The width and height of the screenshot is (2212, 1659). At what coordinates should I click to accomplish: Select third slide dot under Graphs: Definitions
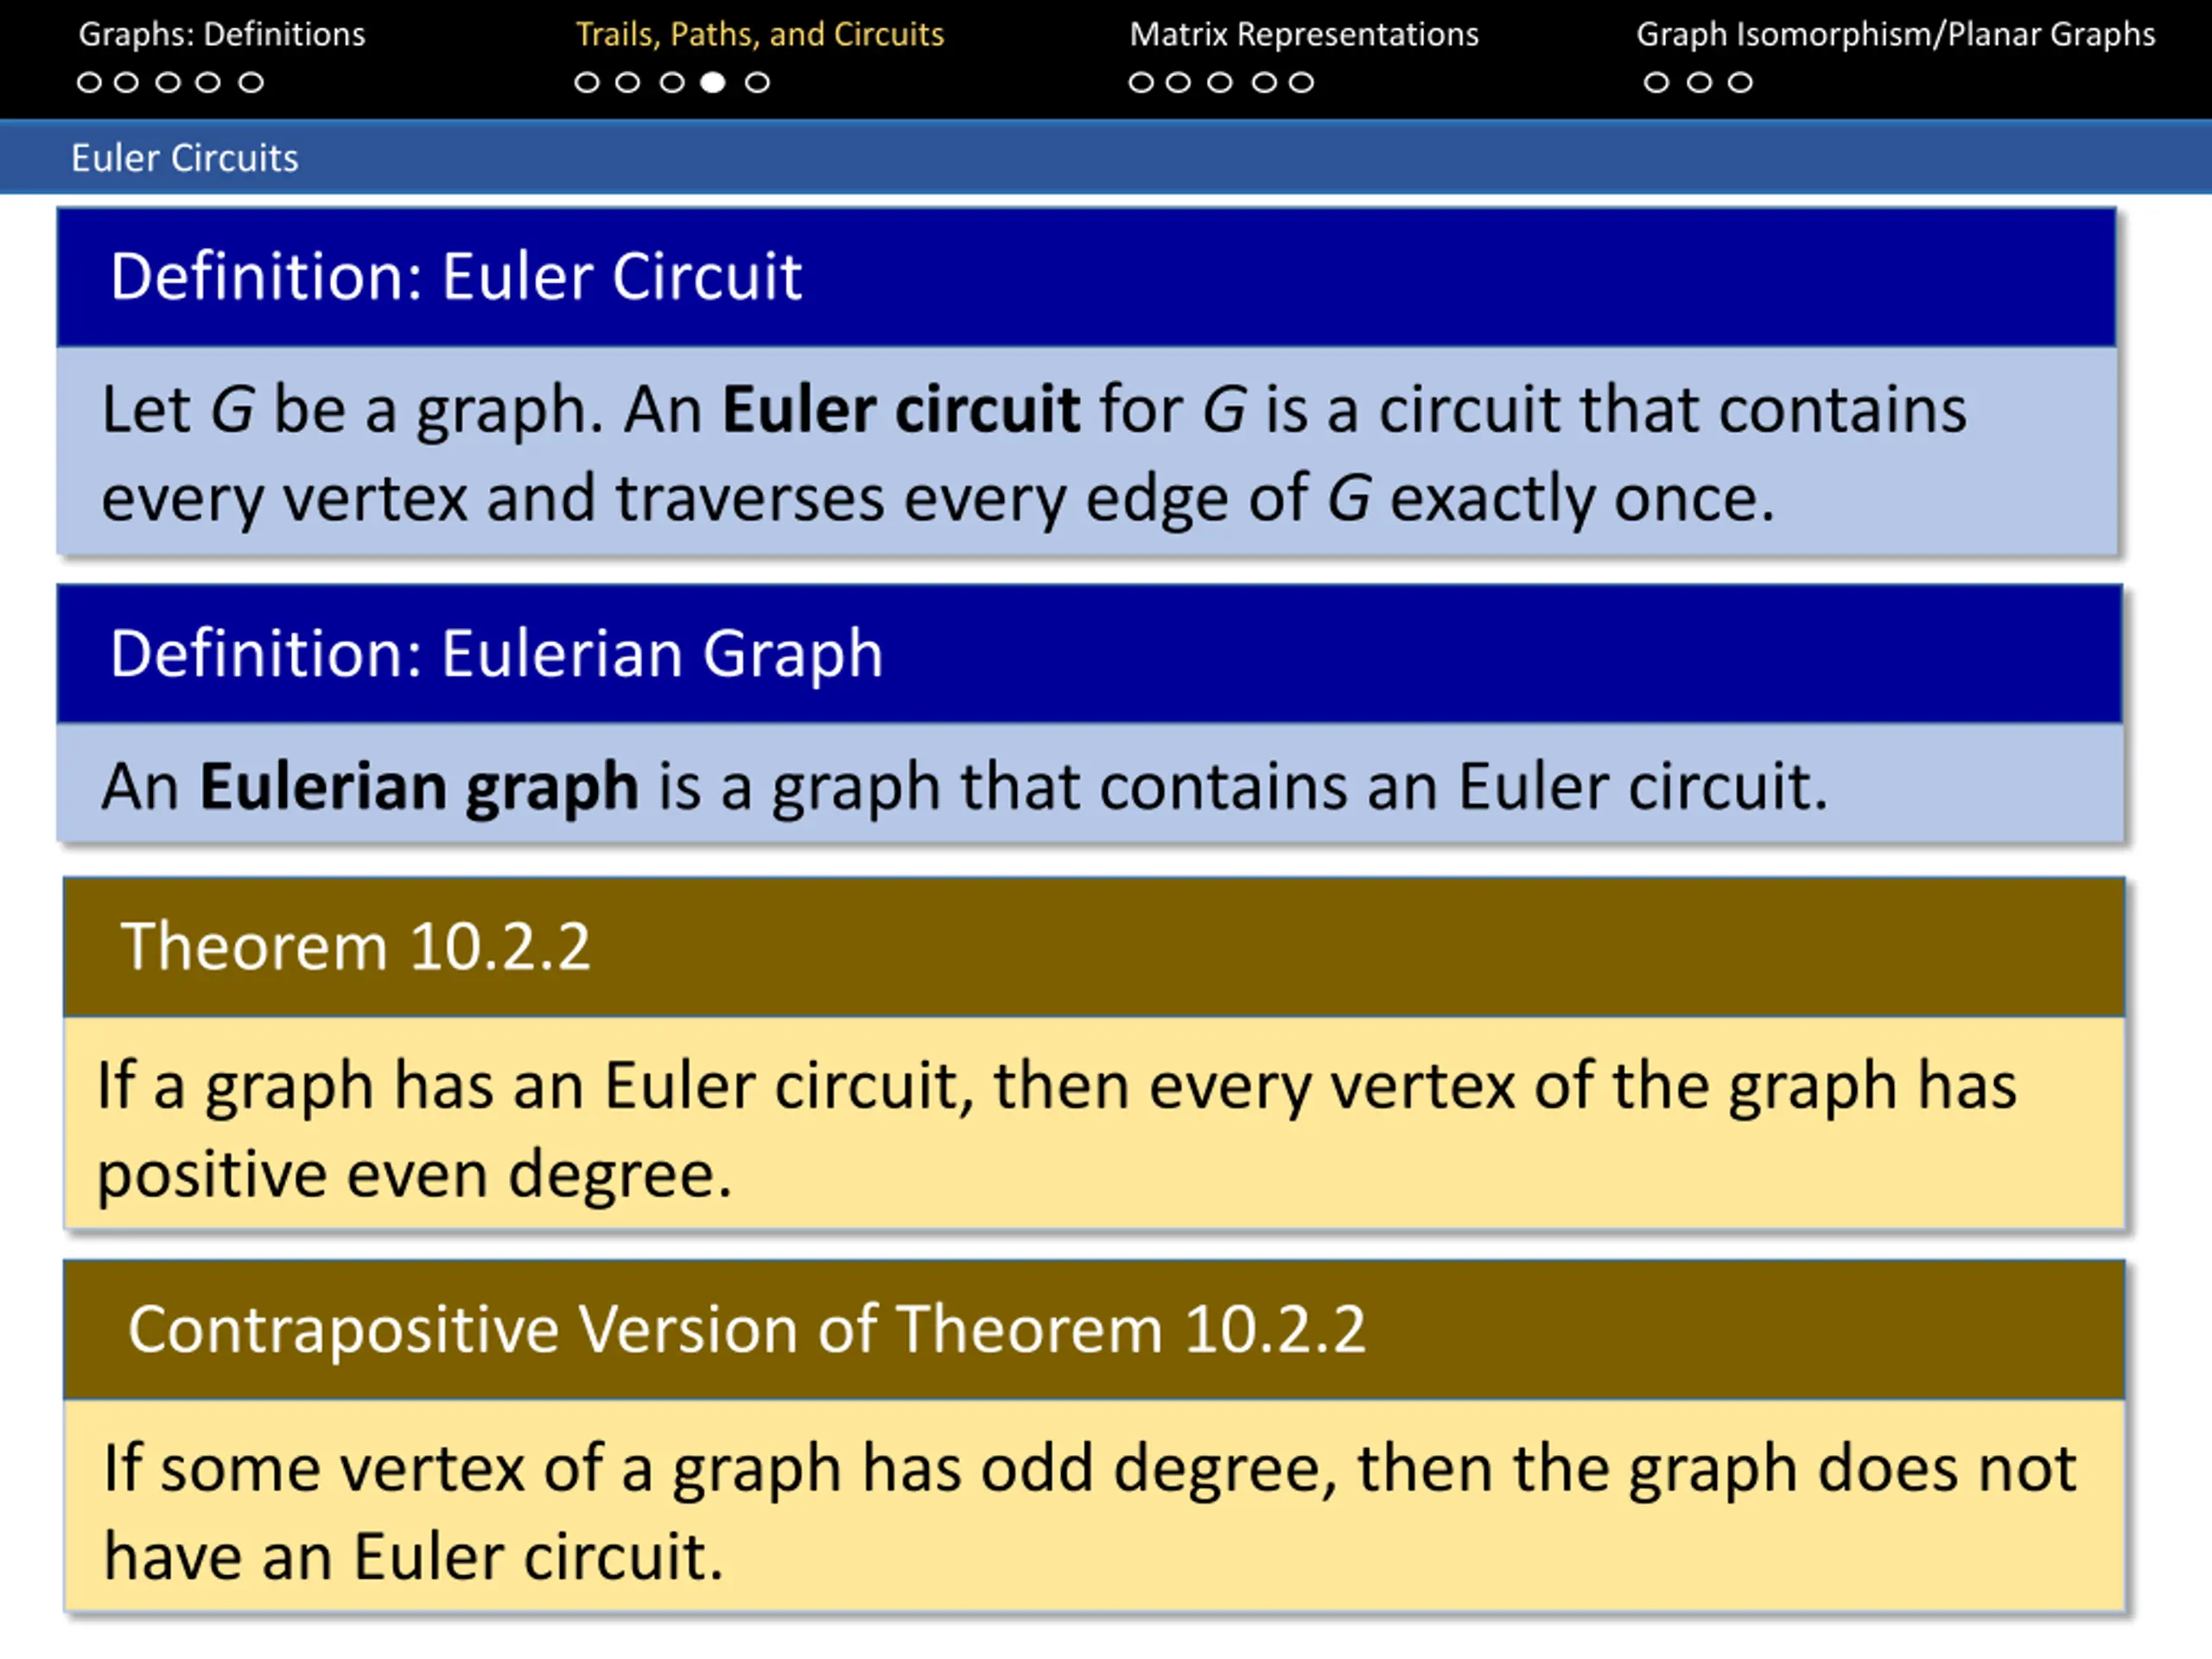click(x=168, y=82)
